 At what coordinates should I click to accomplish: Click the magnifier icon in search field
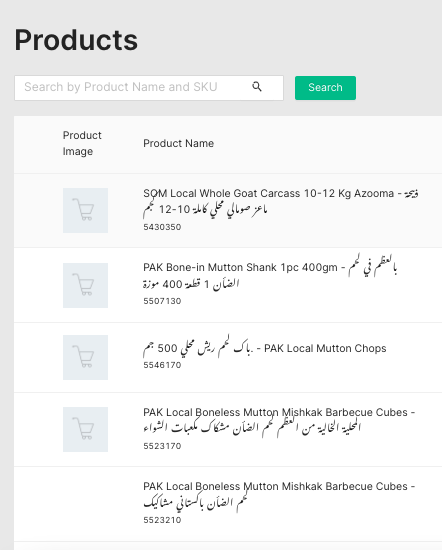pos(257,87)
